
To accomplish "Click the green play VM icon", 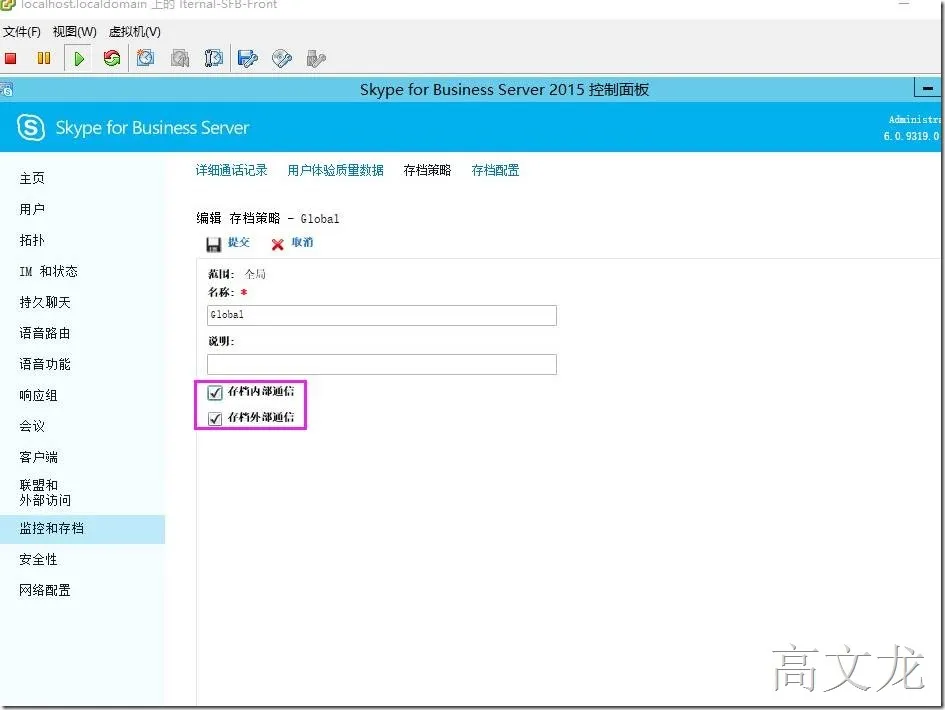I will coord(79,58).
